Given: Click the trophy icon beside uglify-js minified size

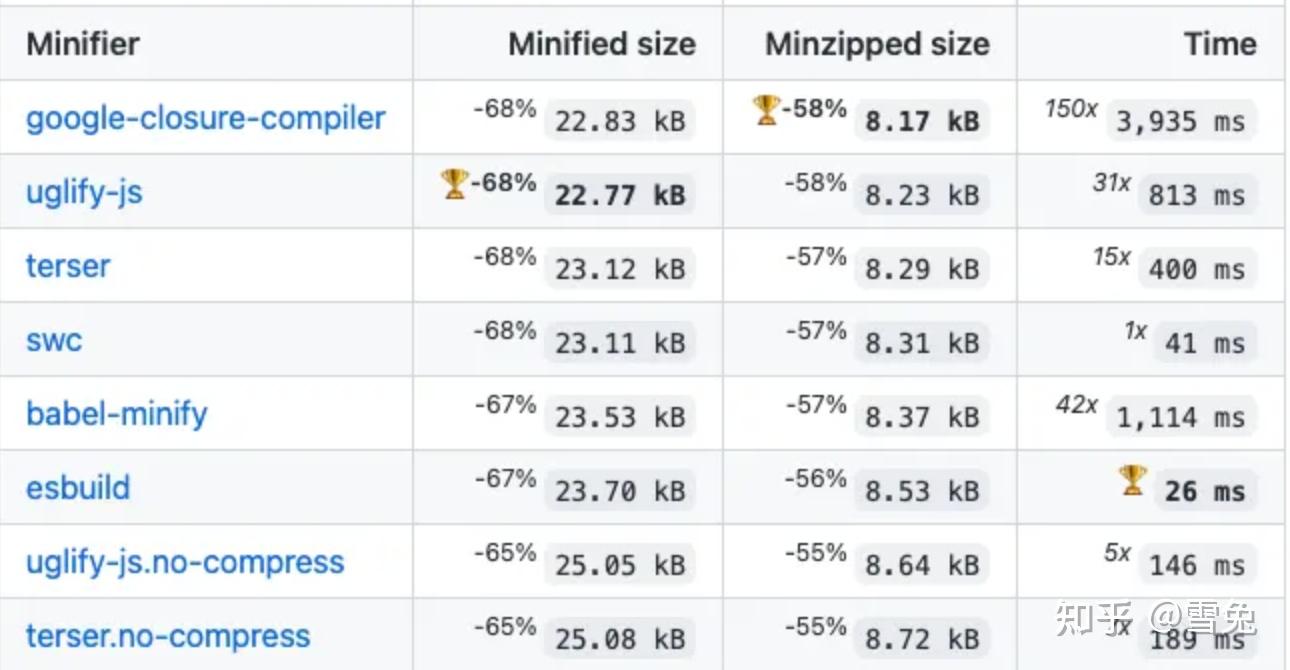Looking at the screenshot, I should point(454,184).
